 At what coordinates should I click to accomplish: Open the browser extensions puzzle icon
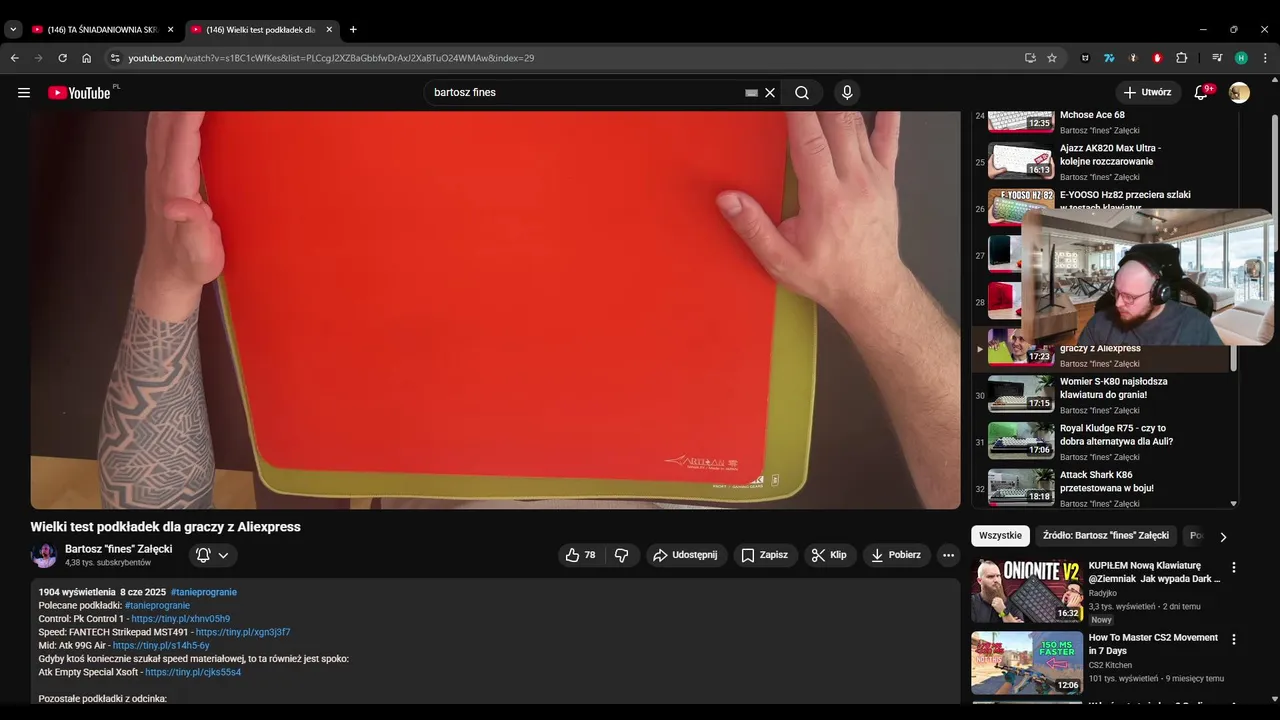coord(1181,58)
